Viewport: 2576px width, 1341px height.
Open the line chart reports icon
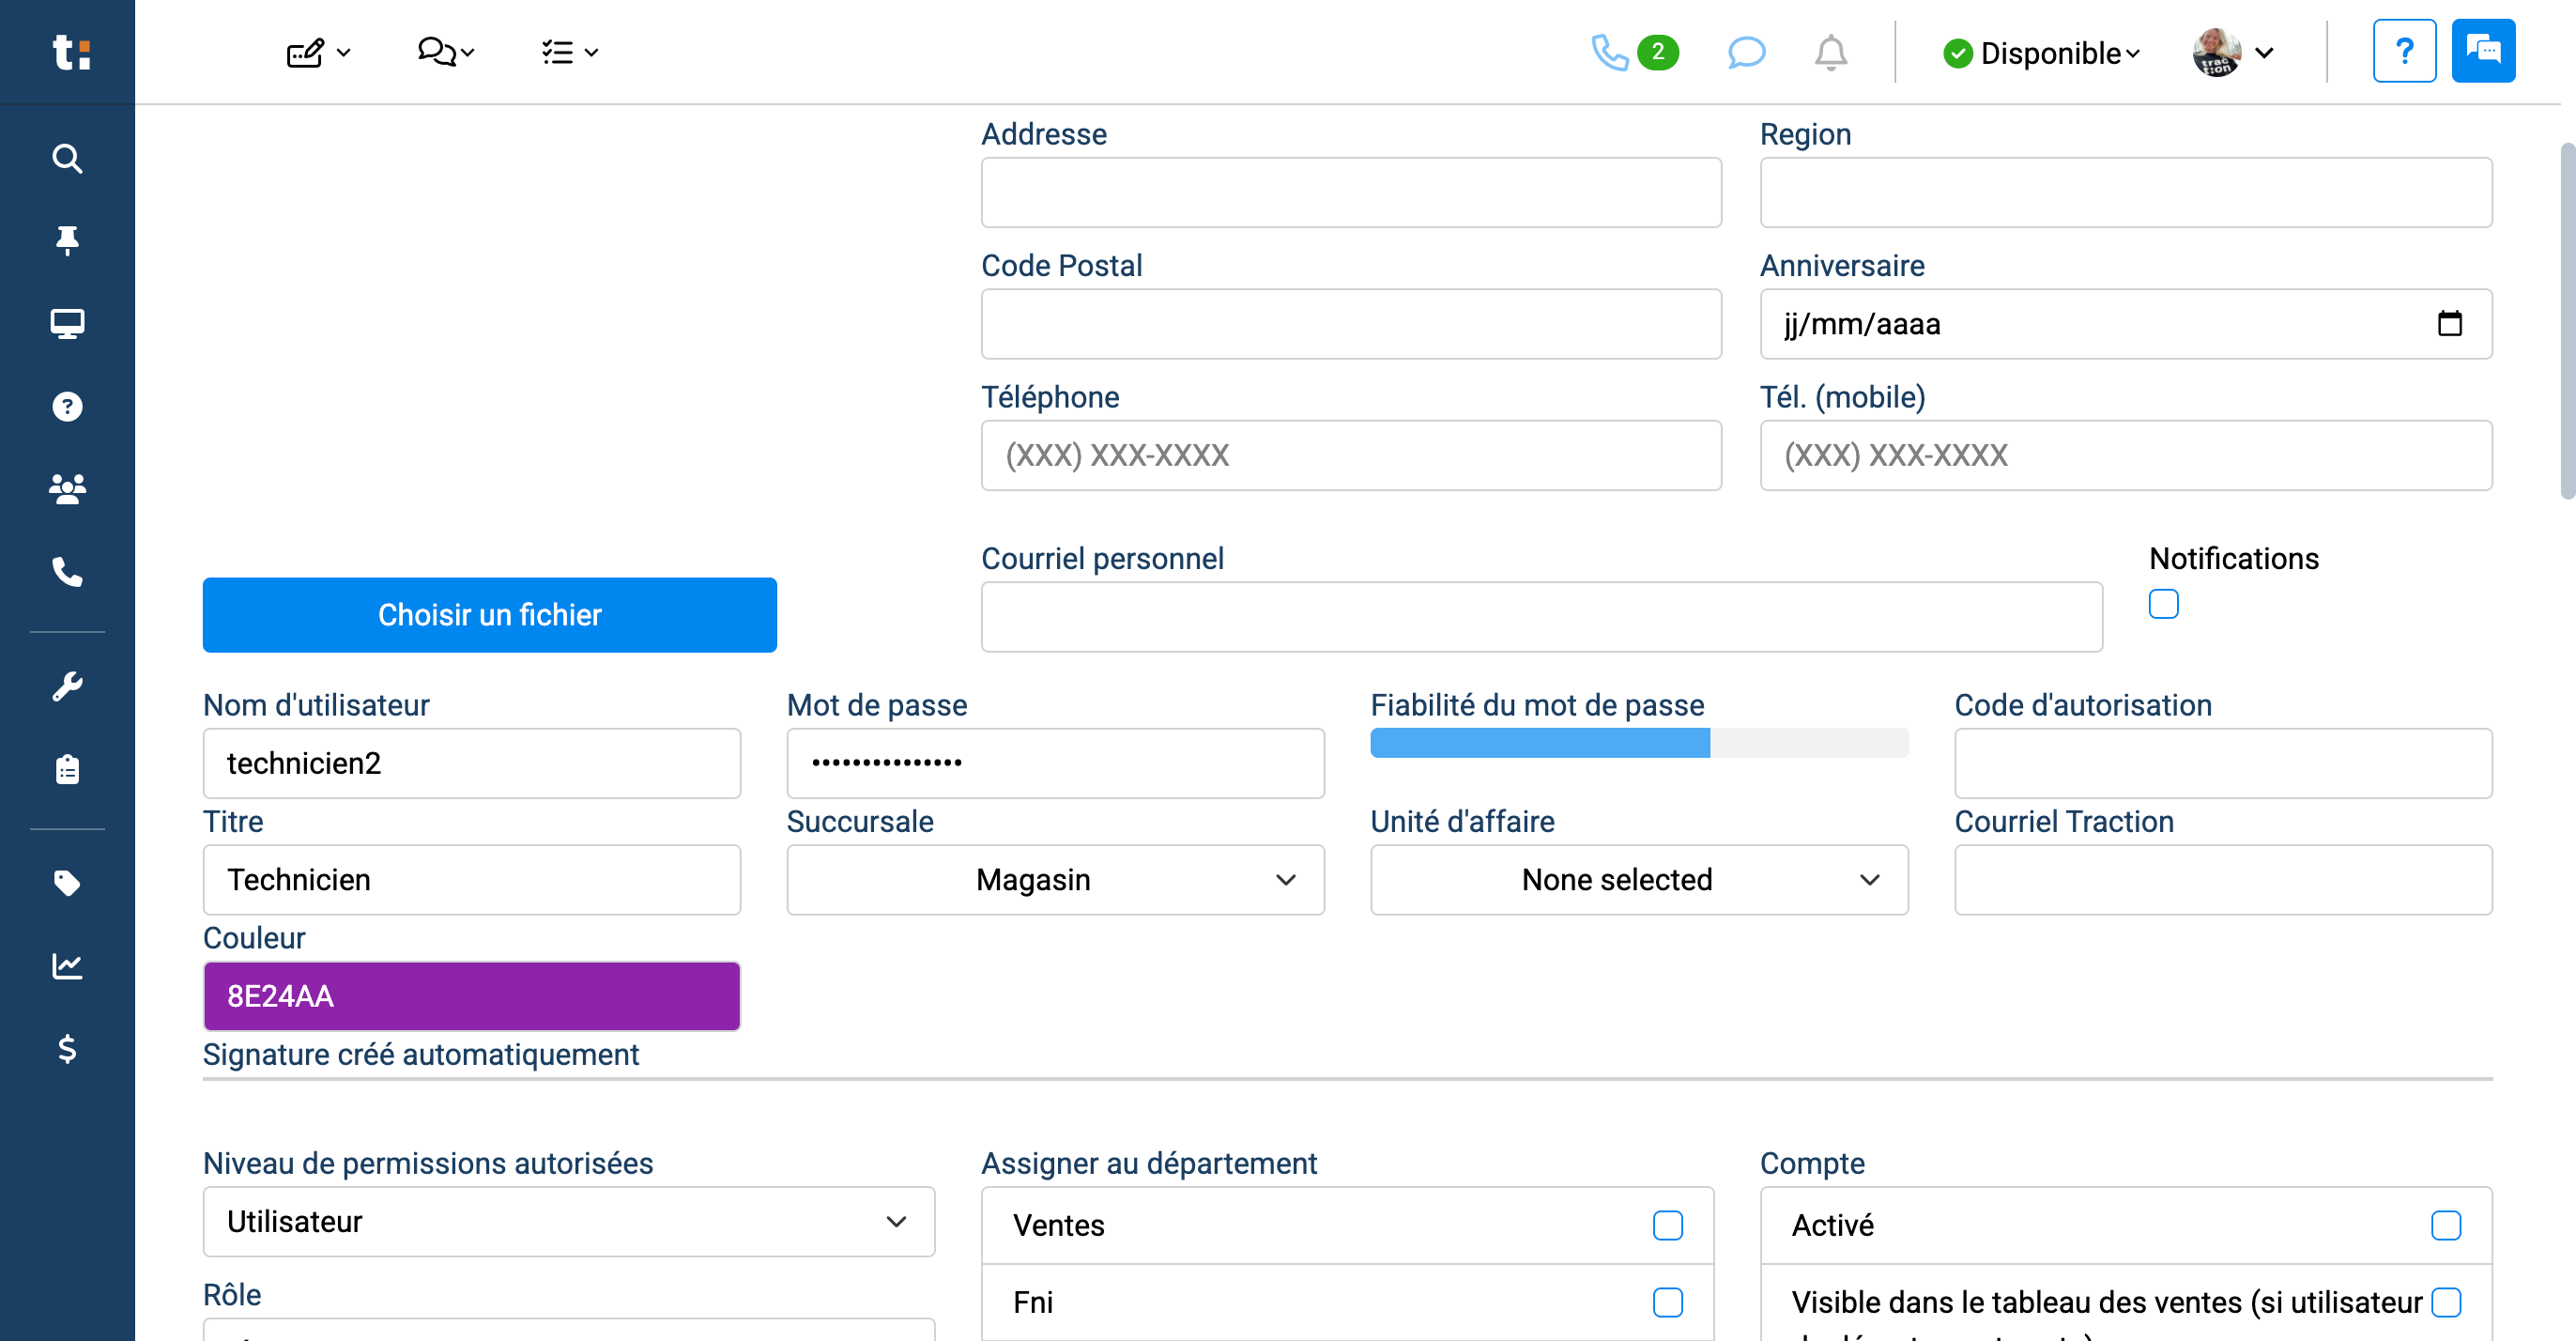[67, 966]
